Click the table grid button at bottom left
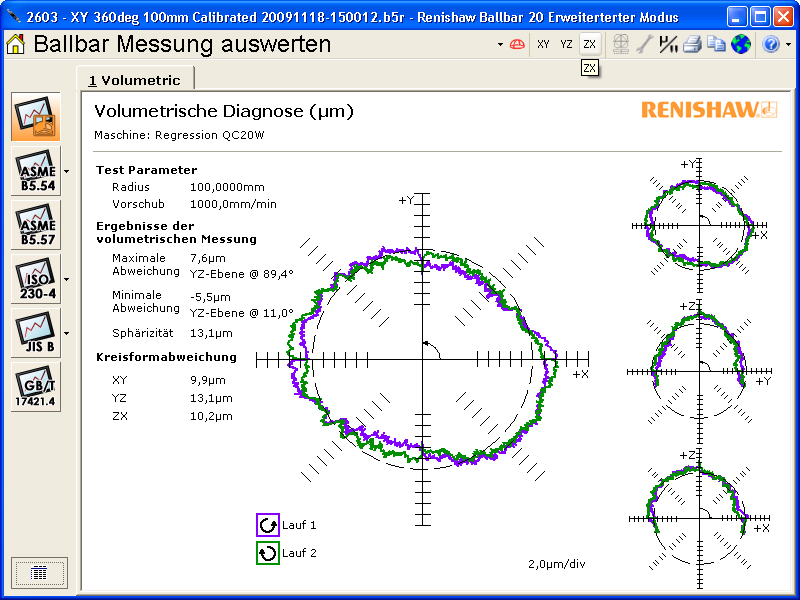Screen dimensions: 800x600 40,572
